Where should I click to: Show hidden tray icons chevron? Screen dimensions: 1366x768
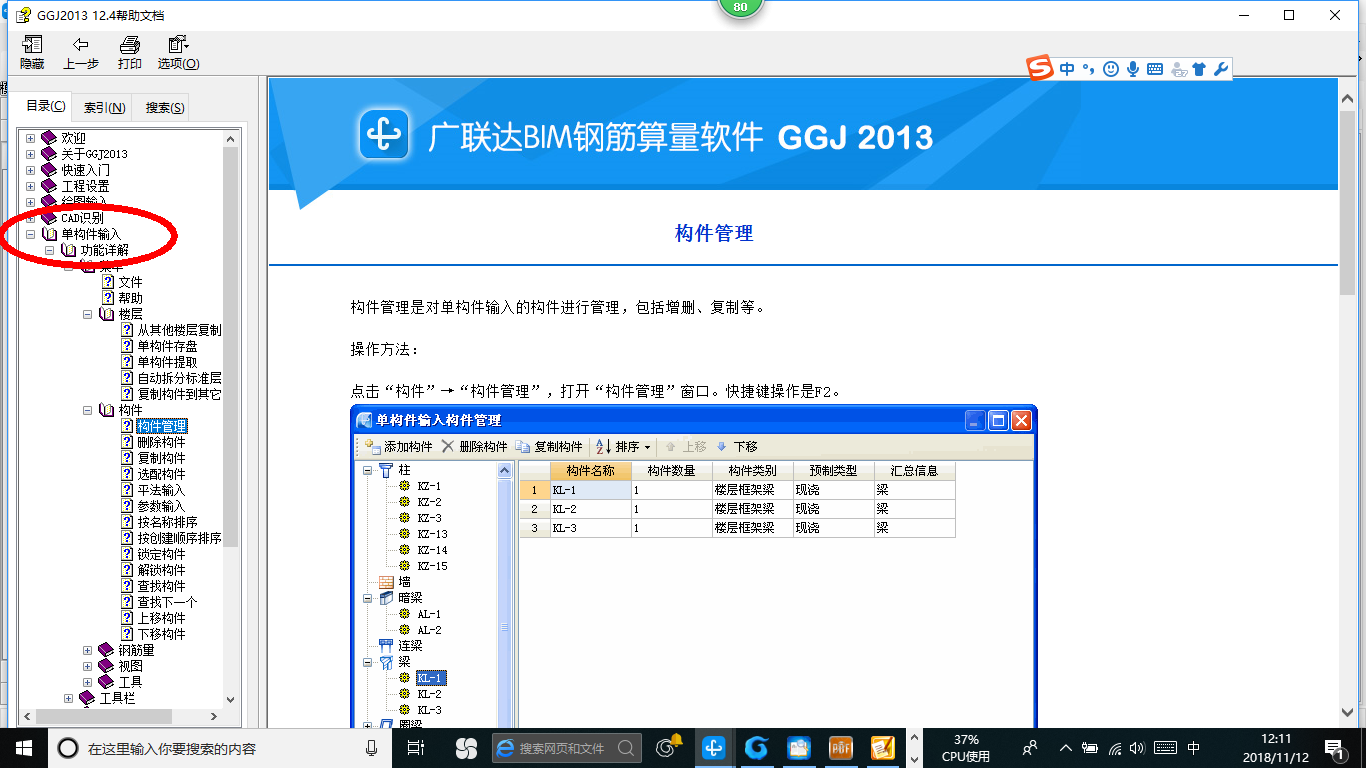tap(1065, 748)
